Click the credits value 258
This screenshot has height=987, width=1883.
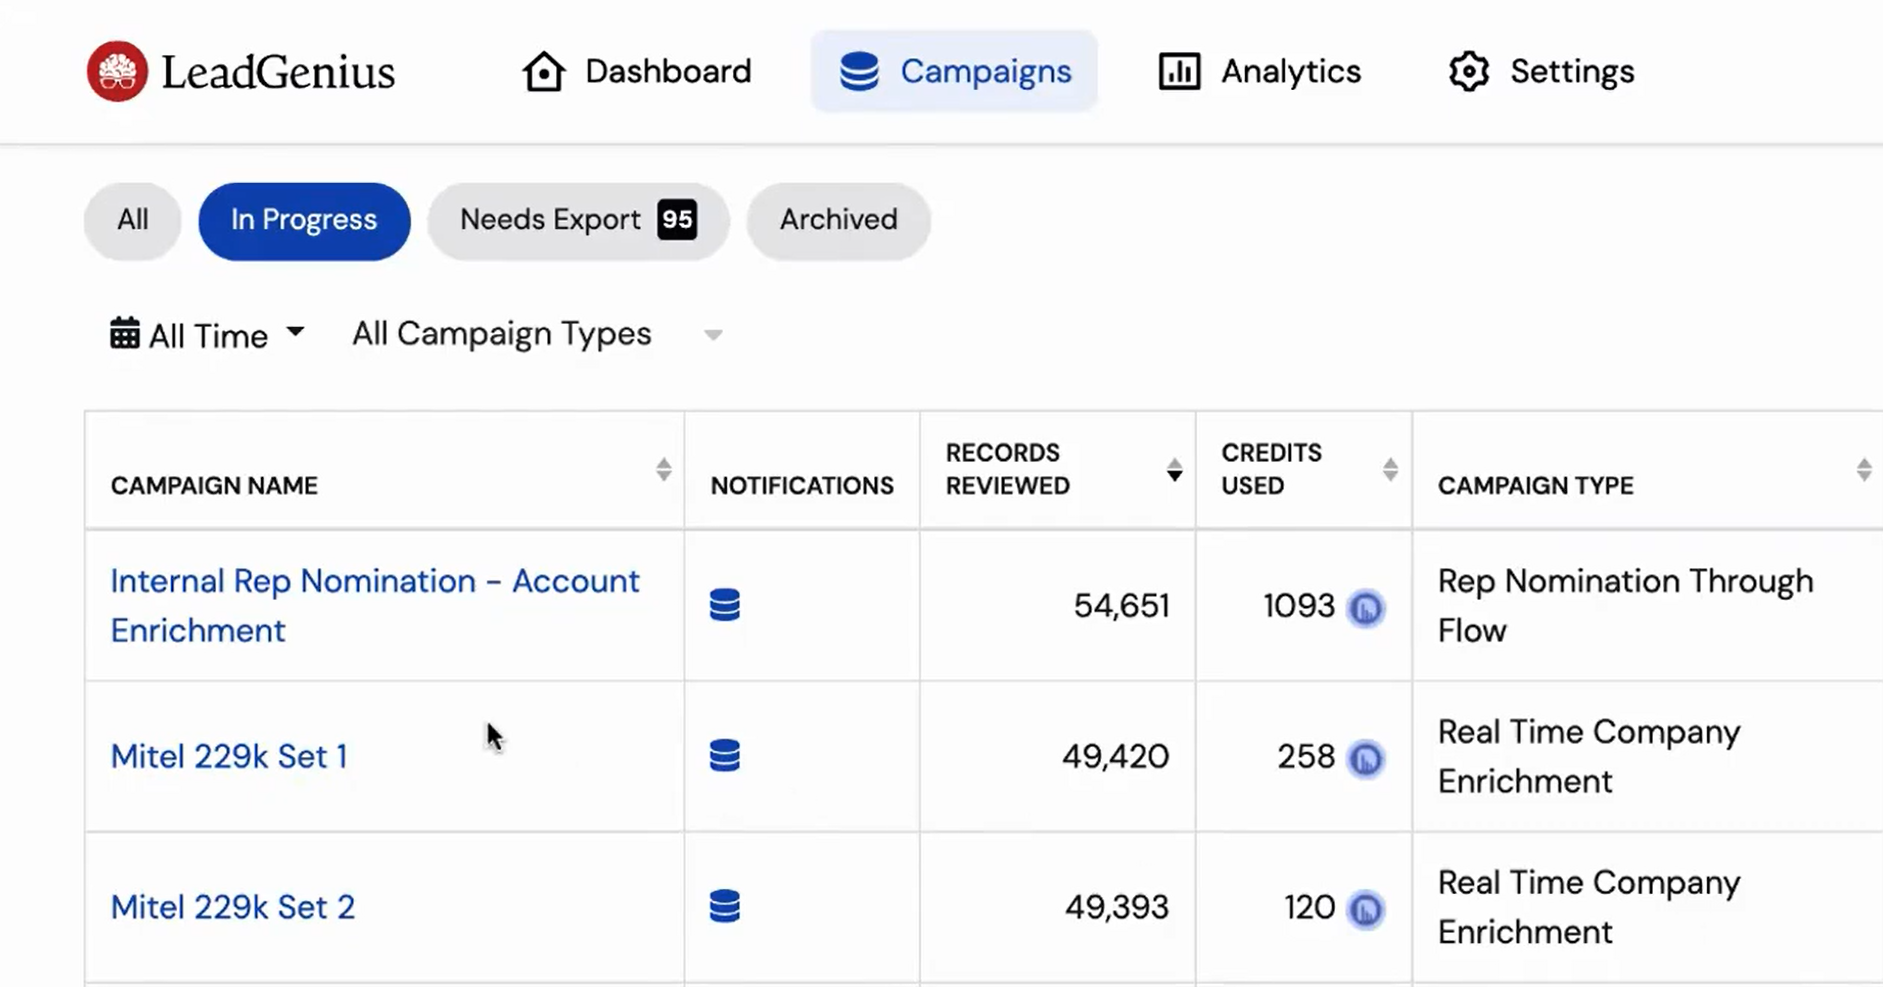(x=1306, y=757)
